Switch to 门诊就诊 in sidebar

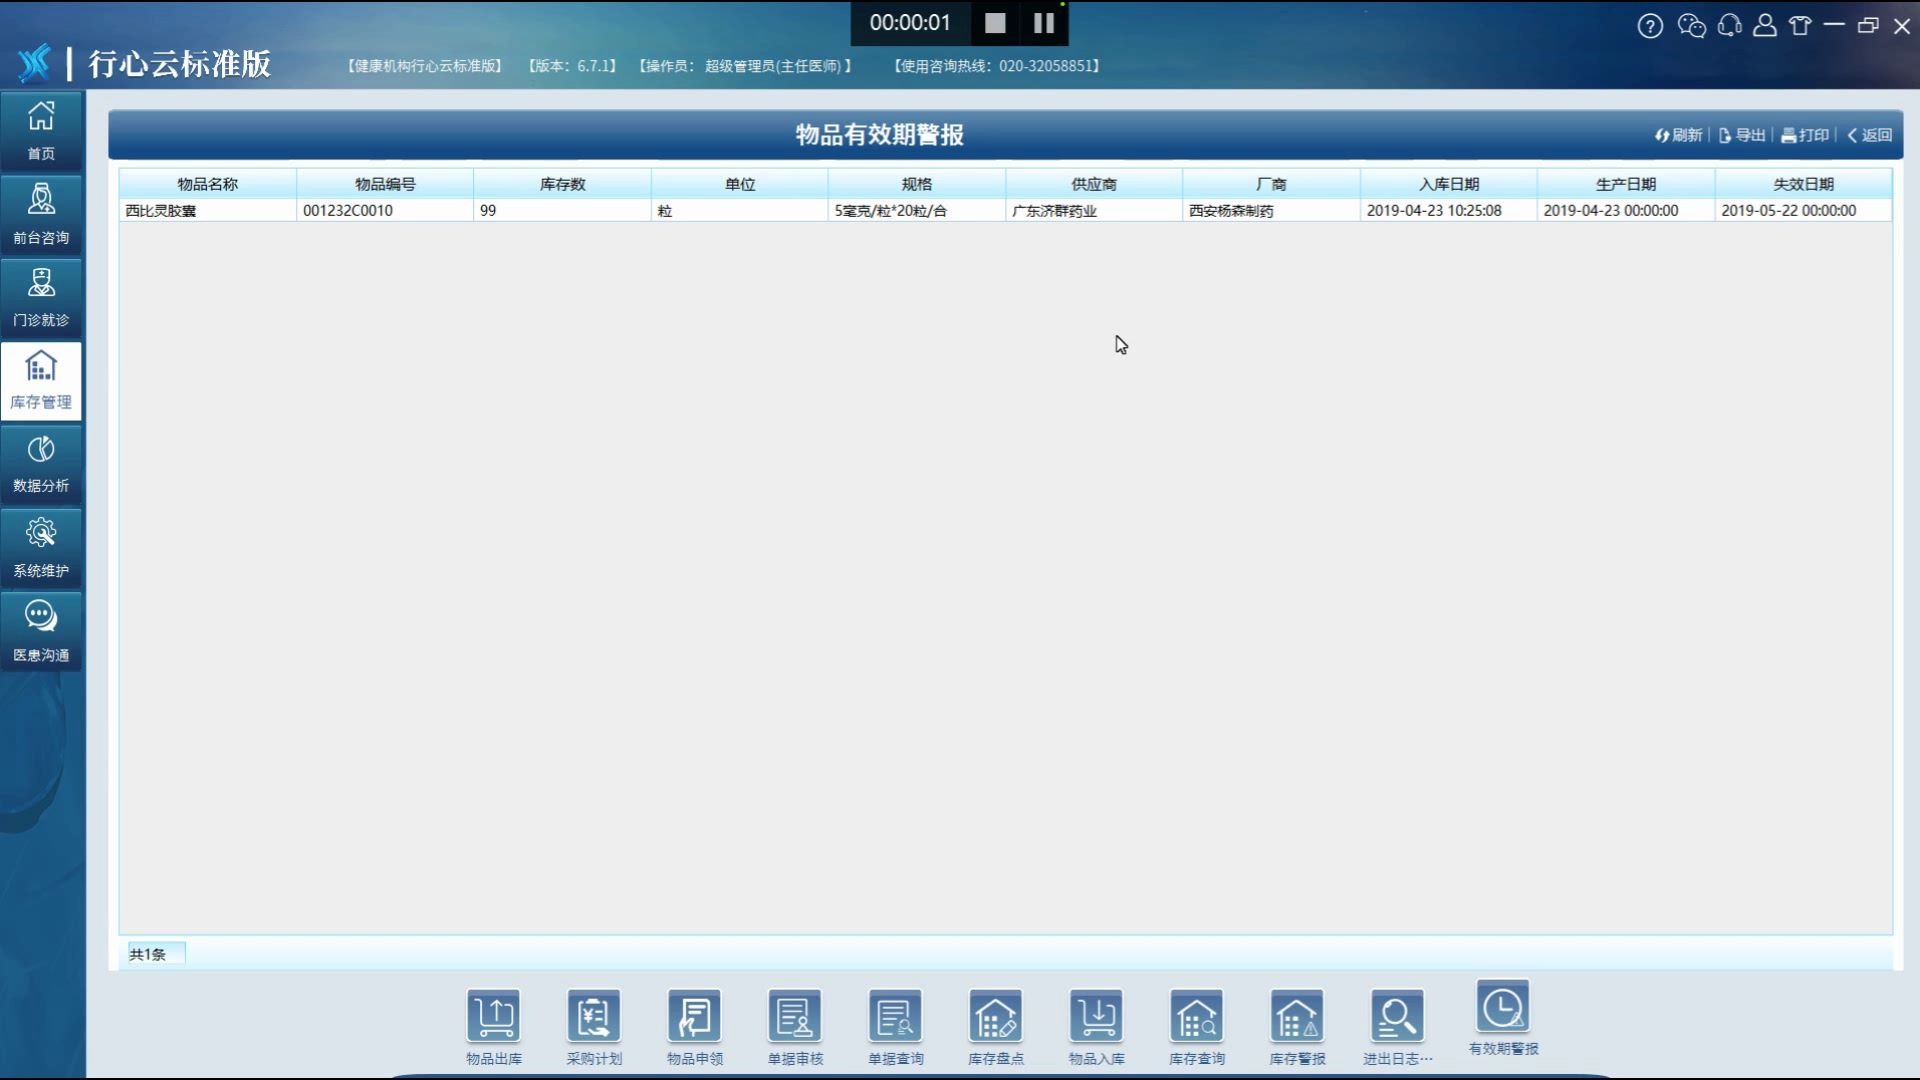[41, 297]
